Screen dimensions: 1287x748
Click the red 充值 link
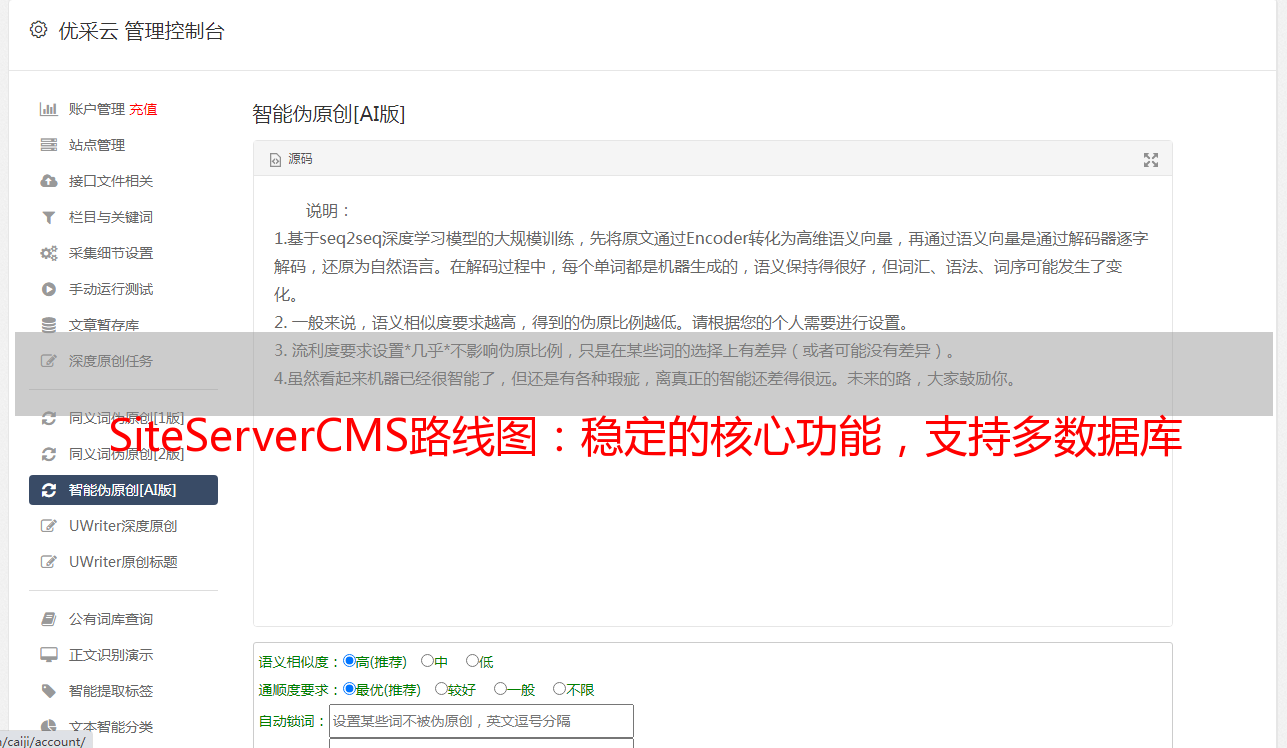pos(143,109)
